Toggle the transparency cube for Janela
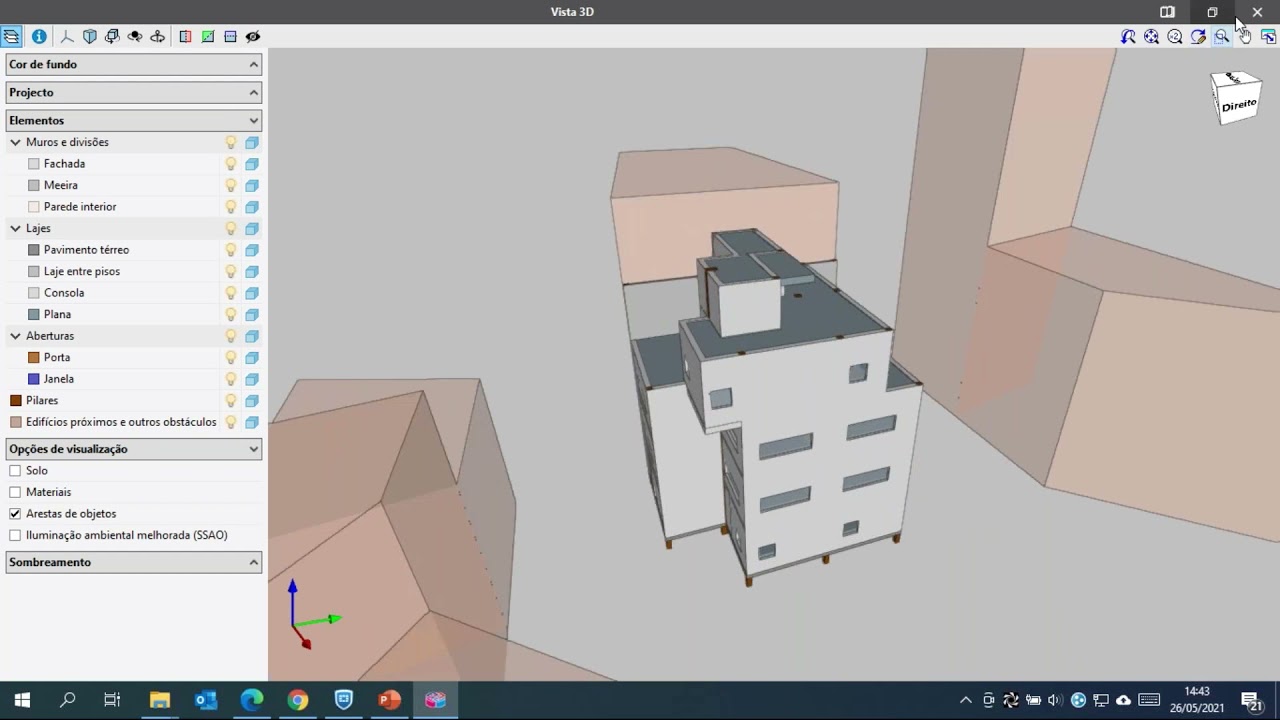Viewport: 1280px width, 720px height. click(x=252, y=379)
